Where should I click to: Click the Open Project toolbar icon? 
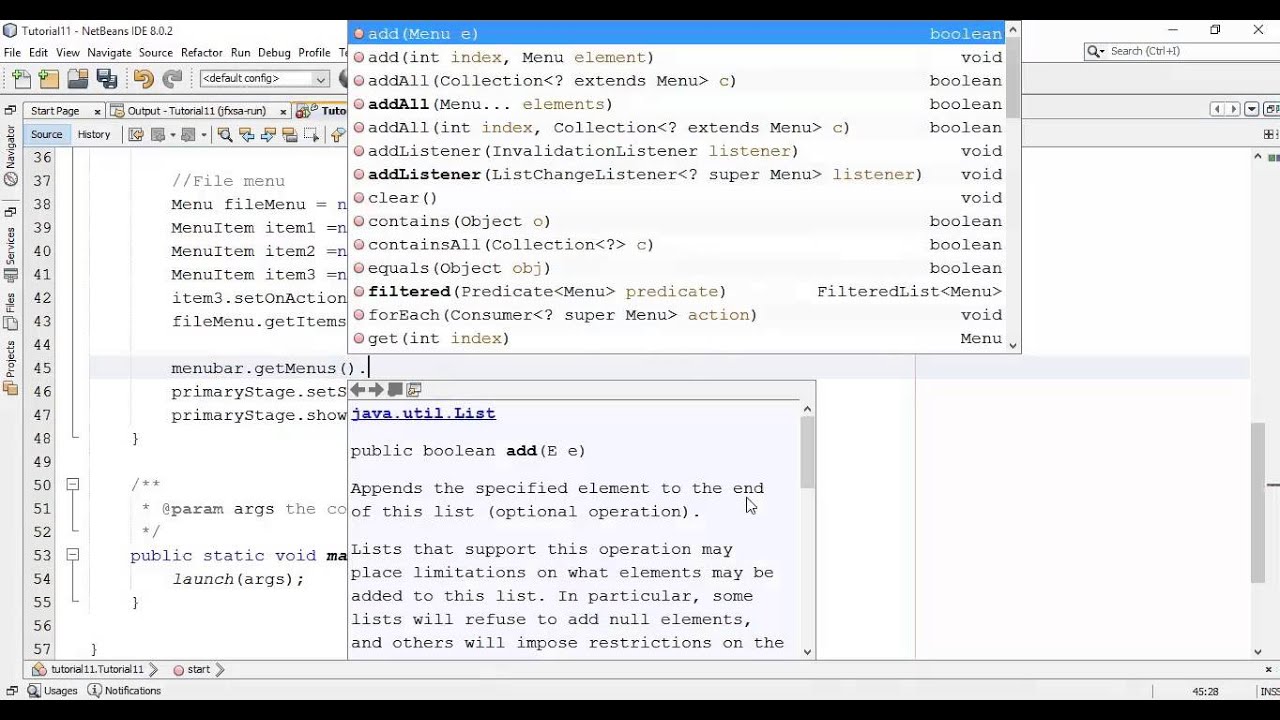coord(78,79)
